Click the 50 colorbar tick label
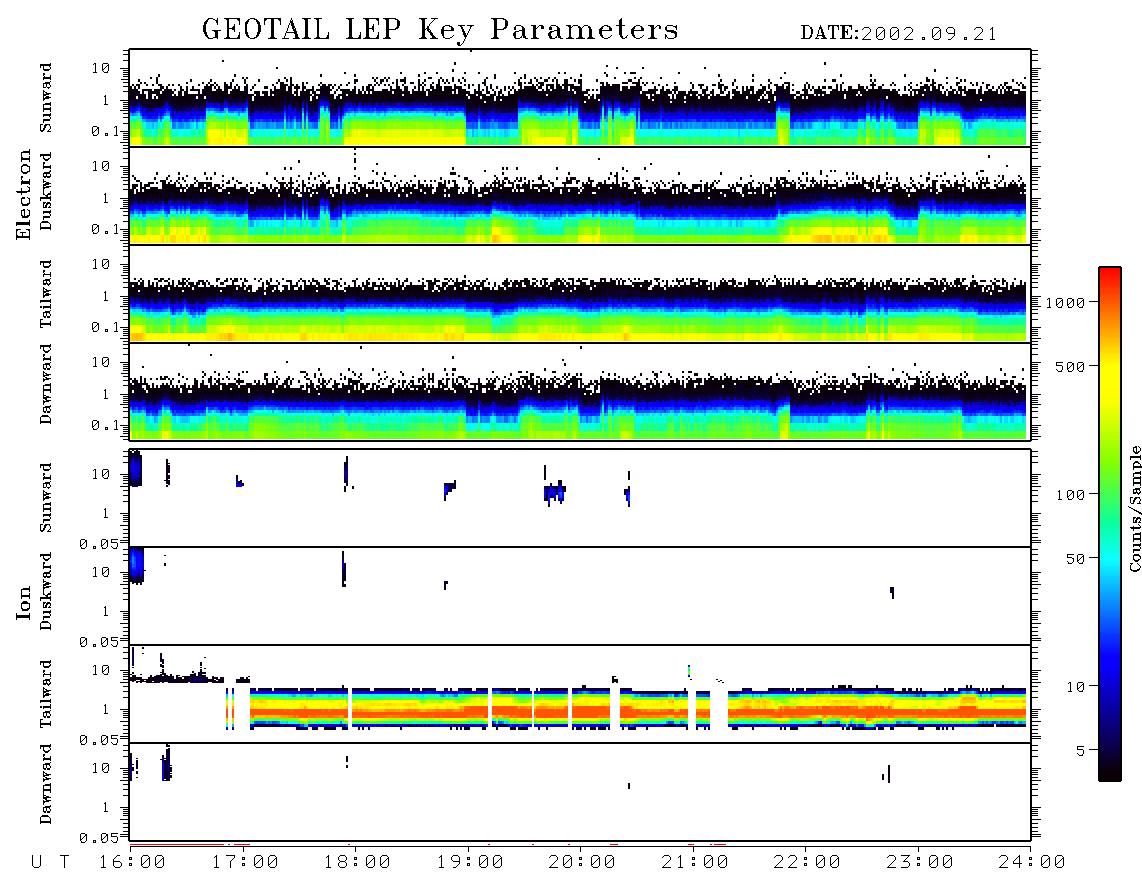This screenshot has width=1142, height=880. [1075, 559]
